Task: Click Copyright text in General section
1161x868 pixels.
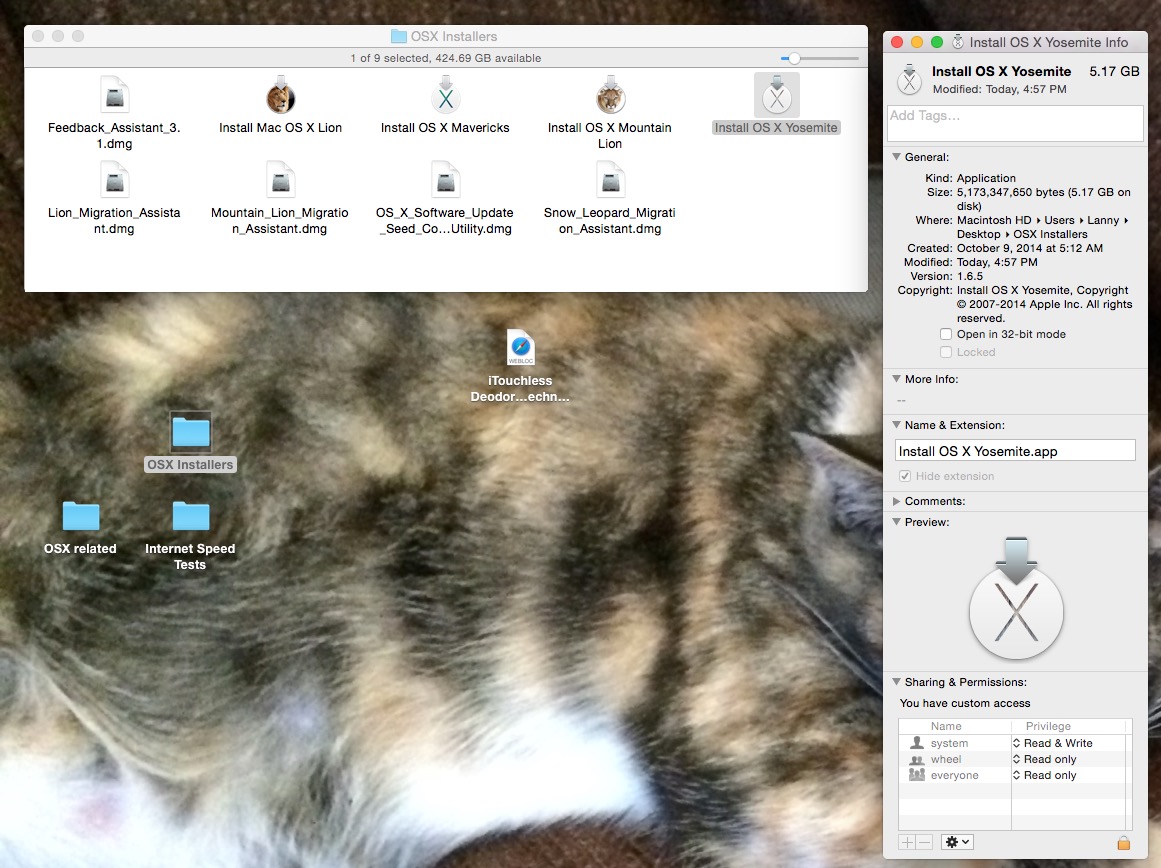Action: click(x=1044, y=304)
